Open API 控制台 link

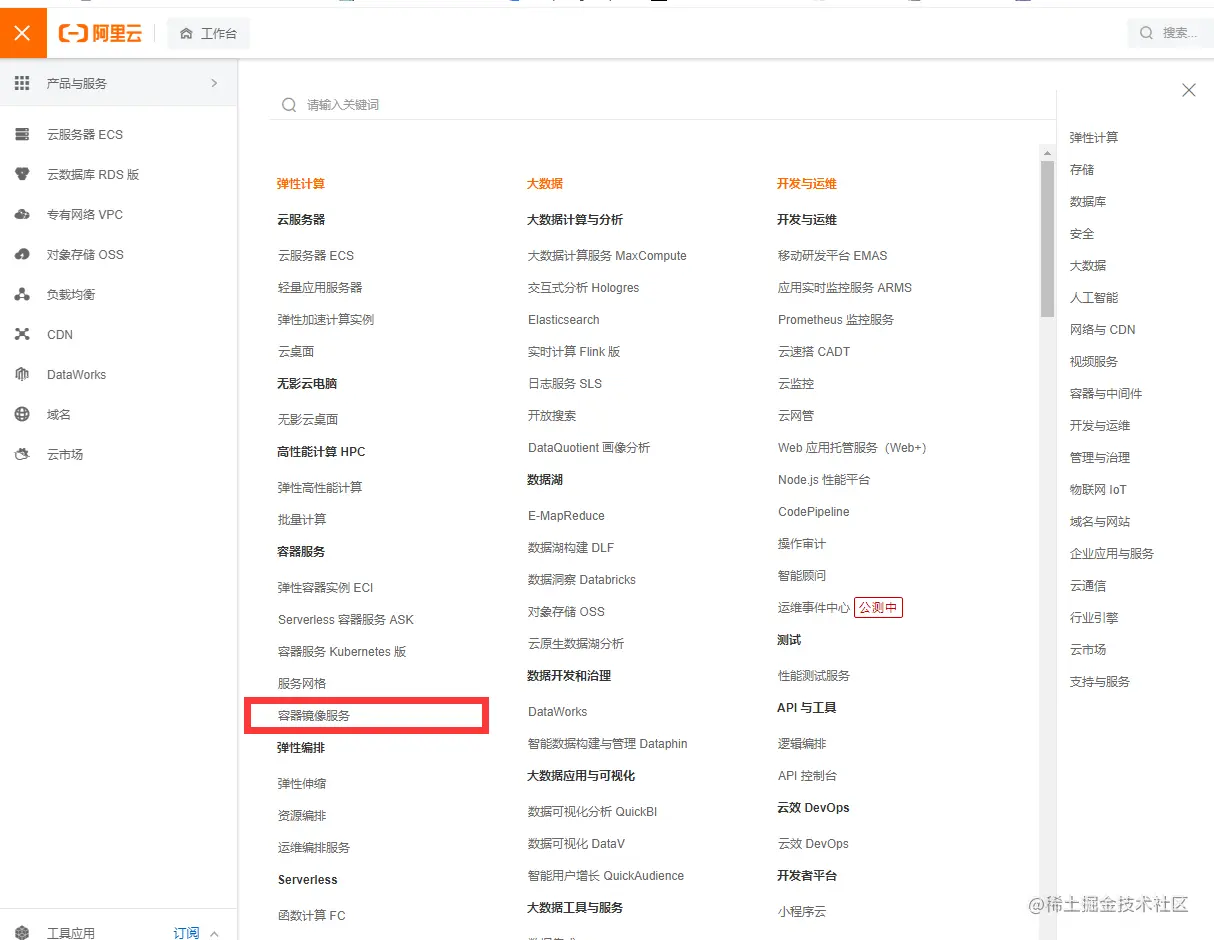[x=807, y=775]
